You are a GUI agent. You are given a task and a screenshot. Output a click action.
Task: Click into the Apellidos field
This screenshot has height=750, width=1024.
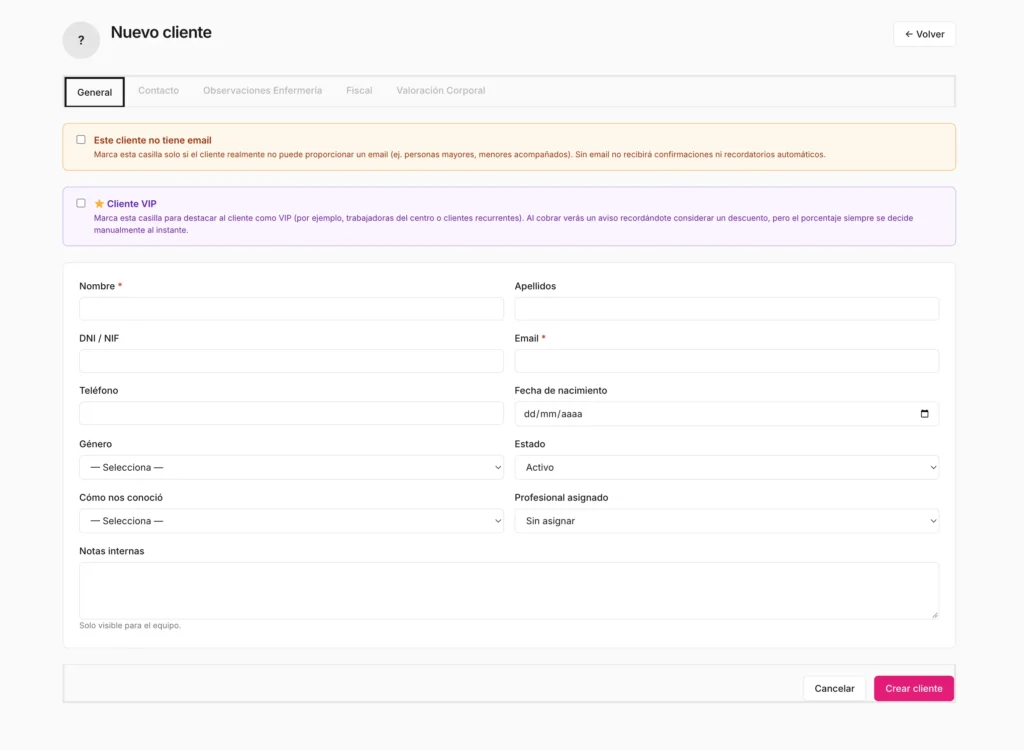726,309
